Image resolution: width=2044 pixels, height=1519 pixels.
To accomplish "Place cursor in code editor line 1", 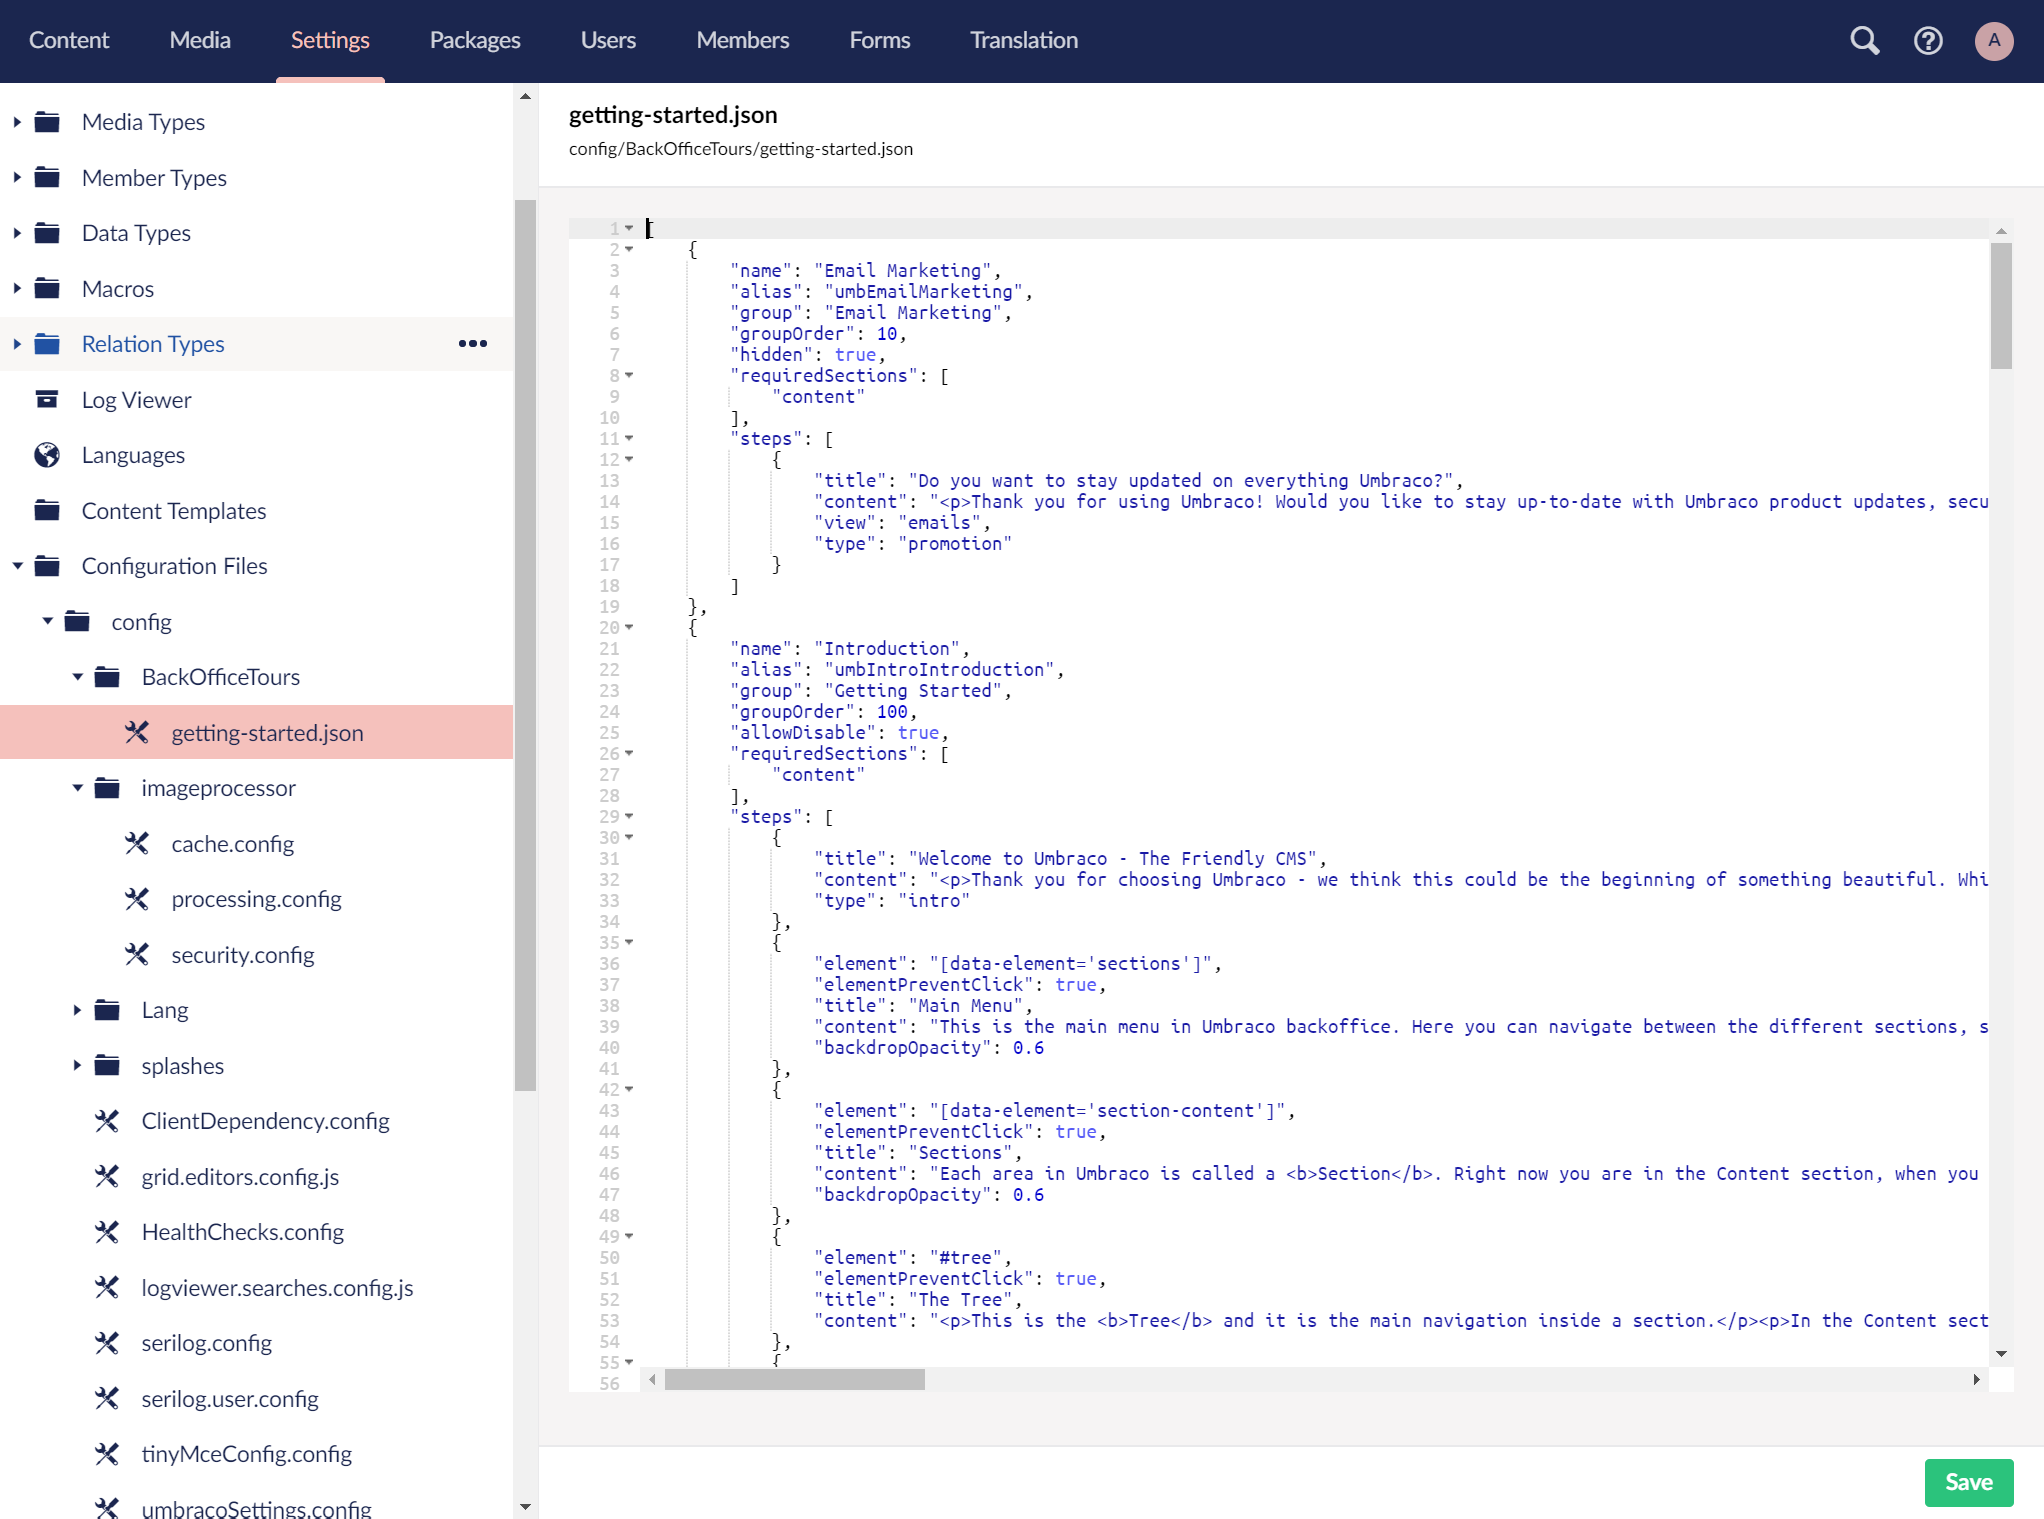I will tap(1315, 229).
